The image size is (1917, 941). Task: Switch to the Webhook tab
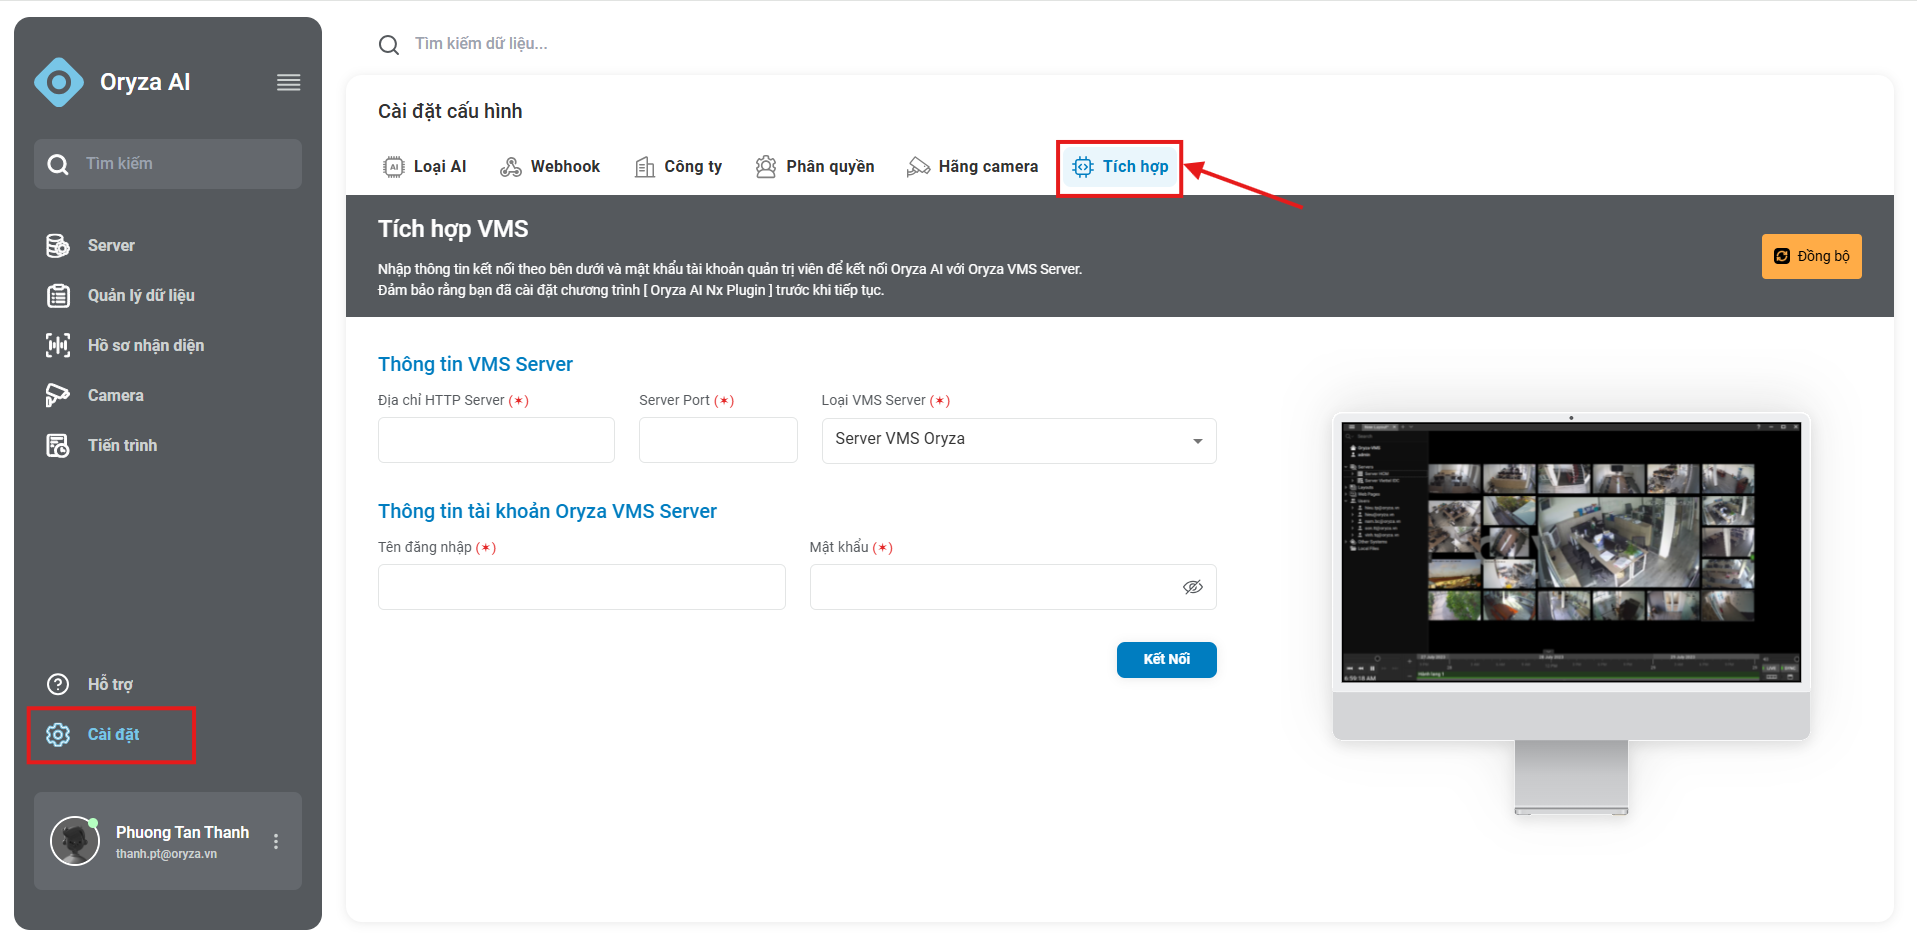coord(550,167)
